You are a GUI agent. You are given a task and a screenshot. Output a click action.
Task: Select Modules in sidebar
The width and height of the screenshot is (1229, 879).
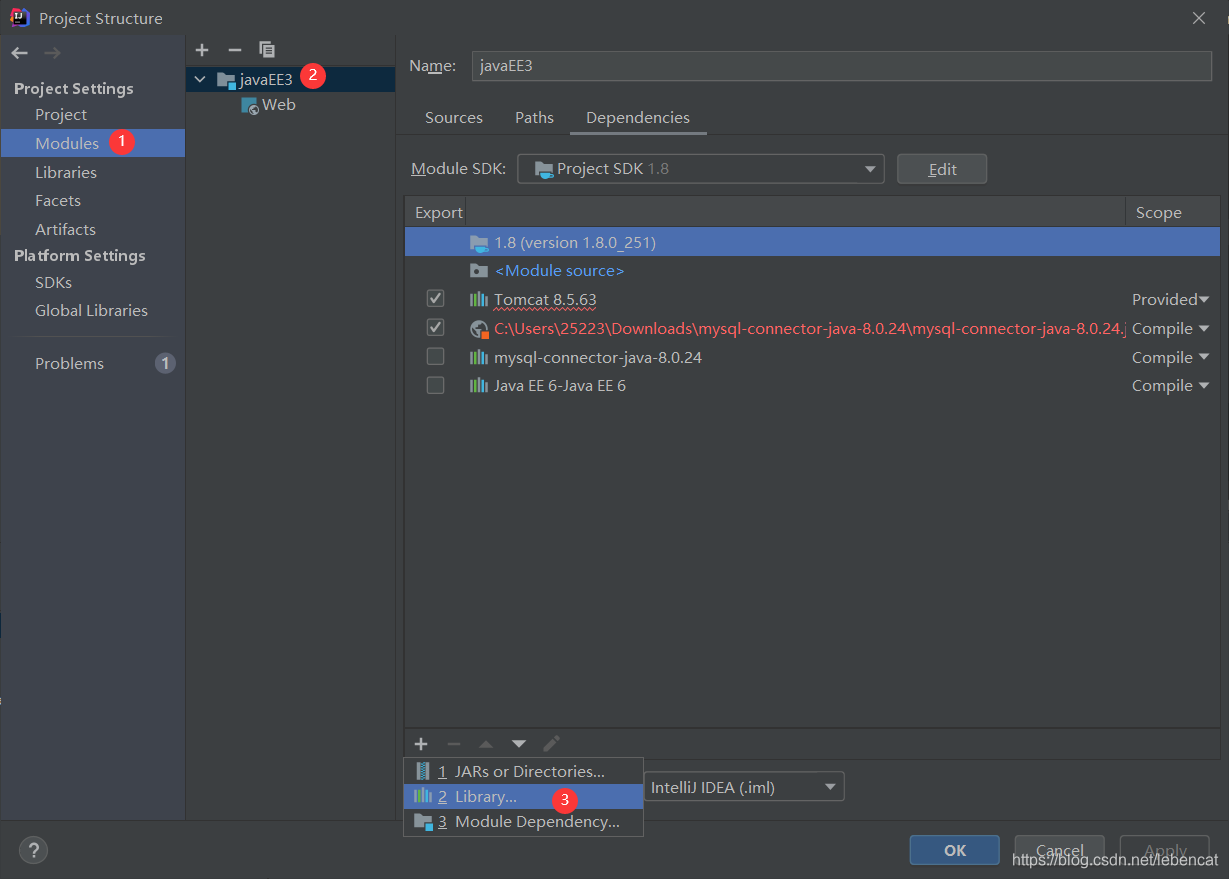click(x=92, y=143)
